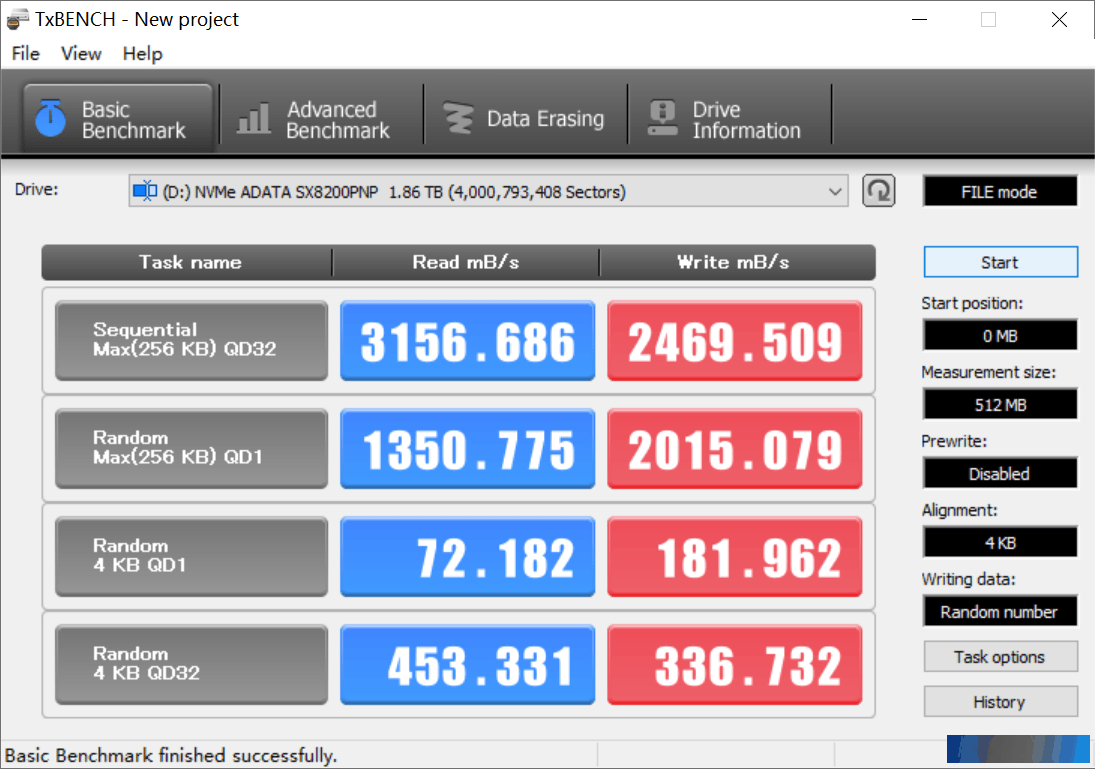Click the FILE mode button
The height and width of the screenshot is (769, 1095).
coord(1000,192)
